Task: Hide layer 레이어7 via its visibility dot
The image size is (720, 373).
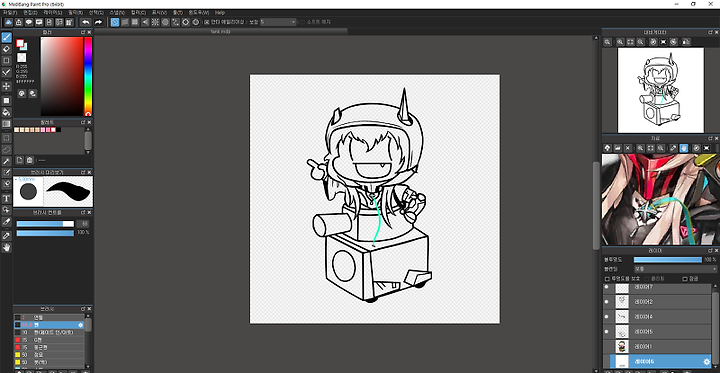Action: (x=607, y=287)
